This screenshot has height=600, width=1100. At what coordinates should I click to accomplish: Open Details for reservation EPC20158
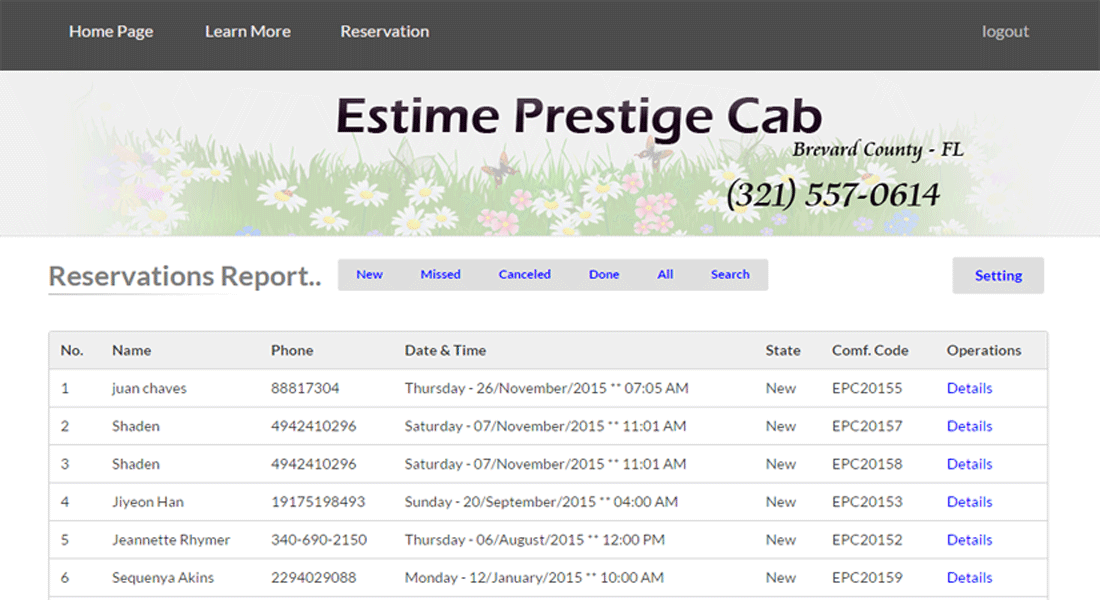(x=969, y=464)
